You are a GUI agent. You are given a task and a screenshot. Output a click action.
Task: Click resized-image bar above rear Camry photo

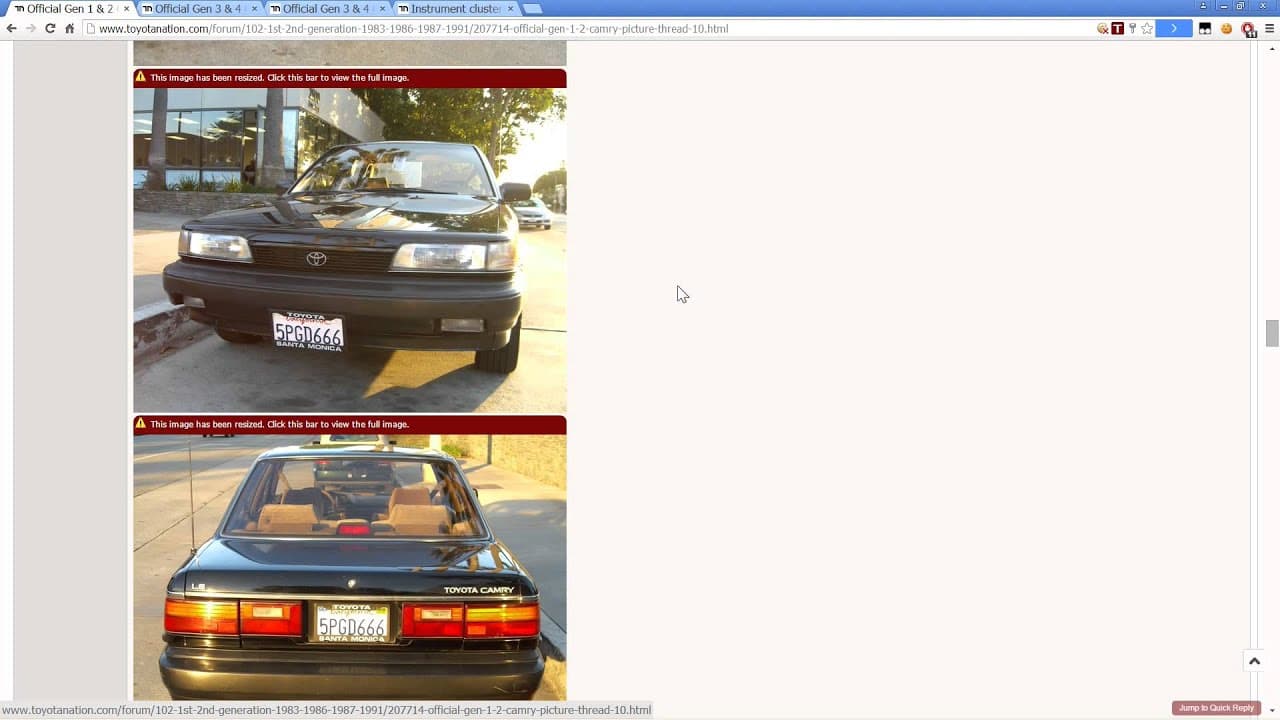(350, 425)
